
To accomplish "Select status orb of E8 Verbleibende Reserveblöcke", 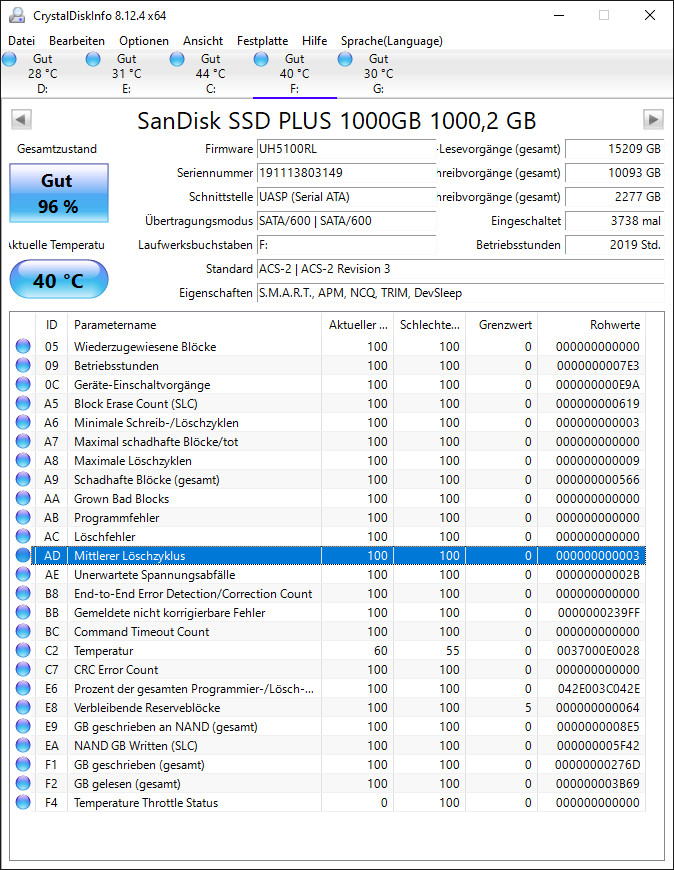I will [23, 707].
